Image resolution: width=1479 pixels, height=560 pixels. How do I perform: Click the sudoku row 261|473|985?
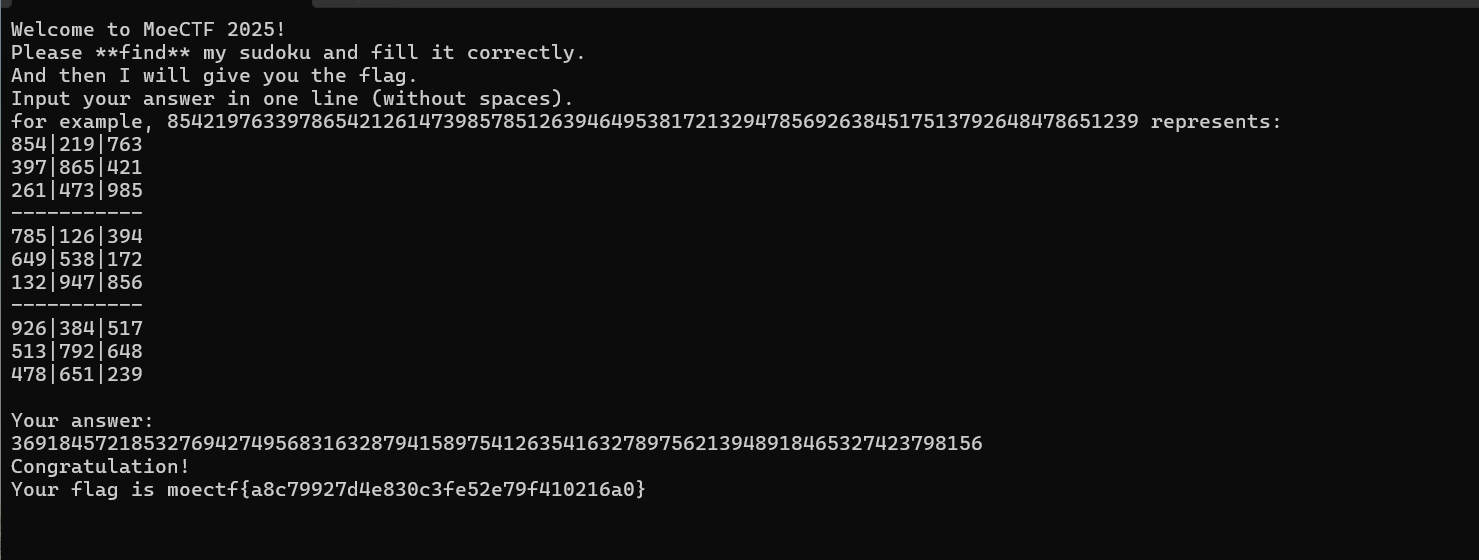[77, 191]
